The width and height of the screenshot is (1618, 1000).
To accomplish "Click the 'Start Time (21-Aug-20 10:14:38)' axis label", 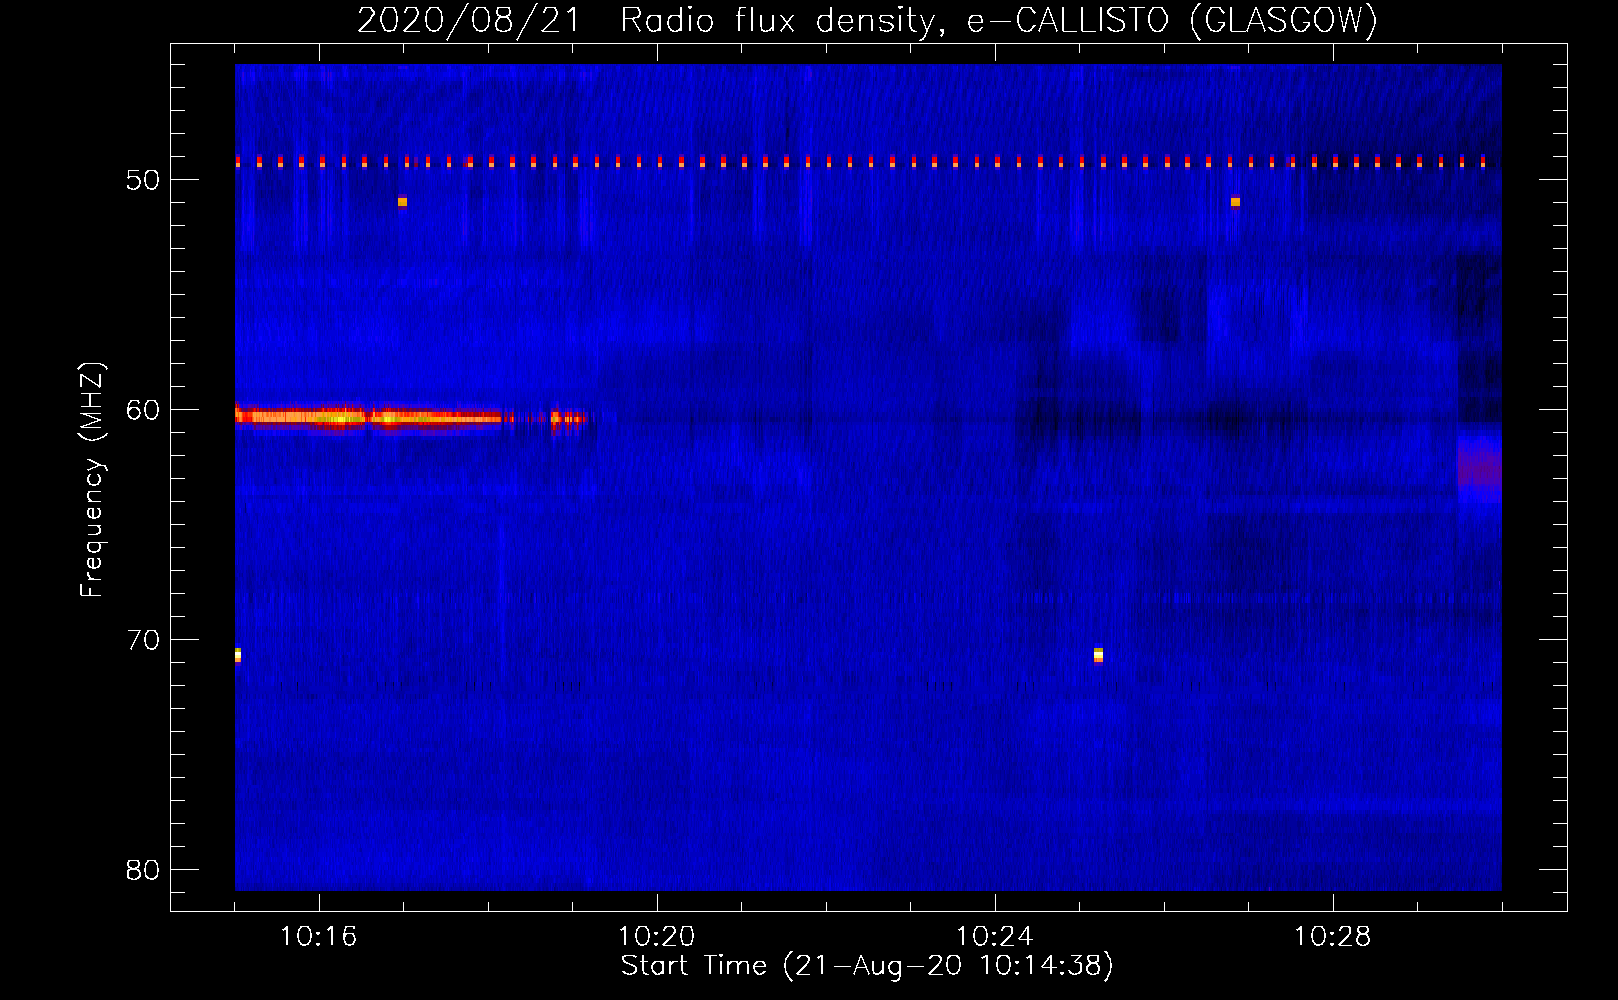I will (867, 966).
